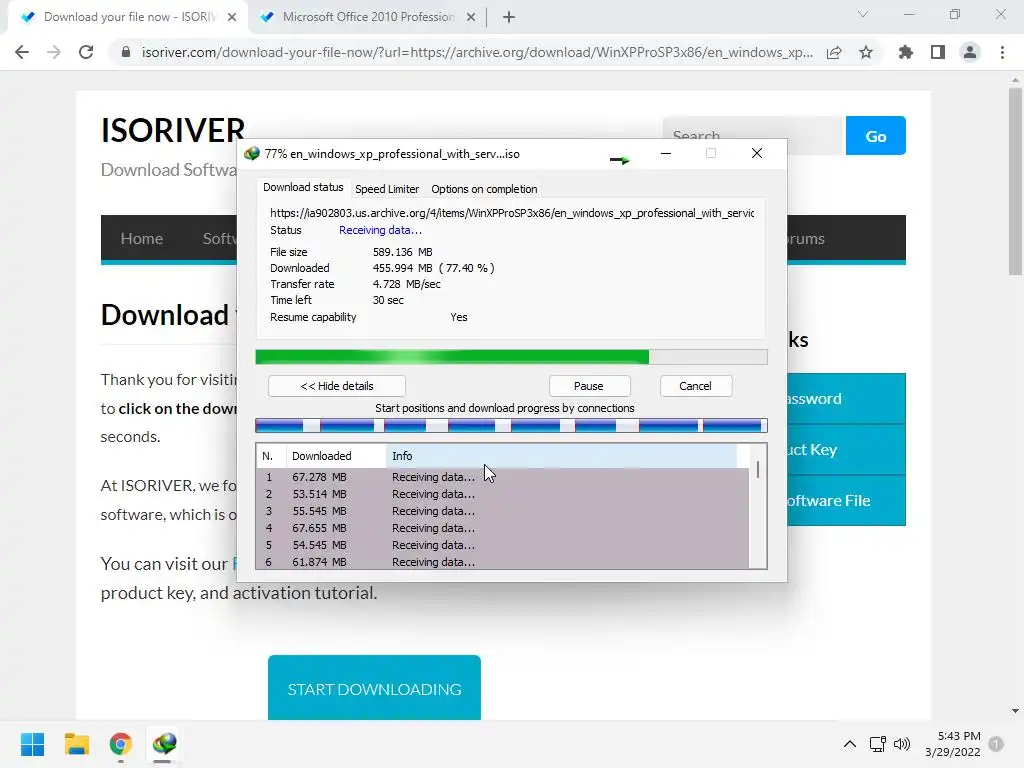Screen dimensions: 1024x768
Task: Click the ISORIVER site title
Action: pyautogui.click(x=173, y=130)
